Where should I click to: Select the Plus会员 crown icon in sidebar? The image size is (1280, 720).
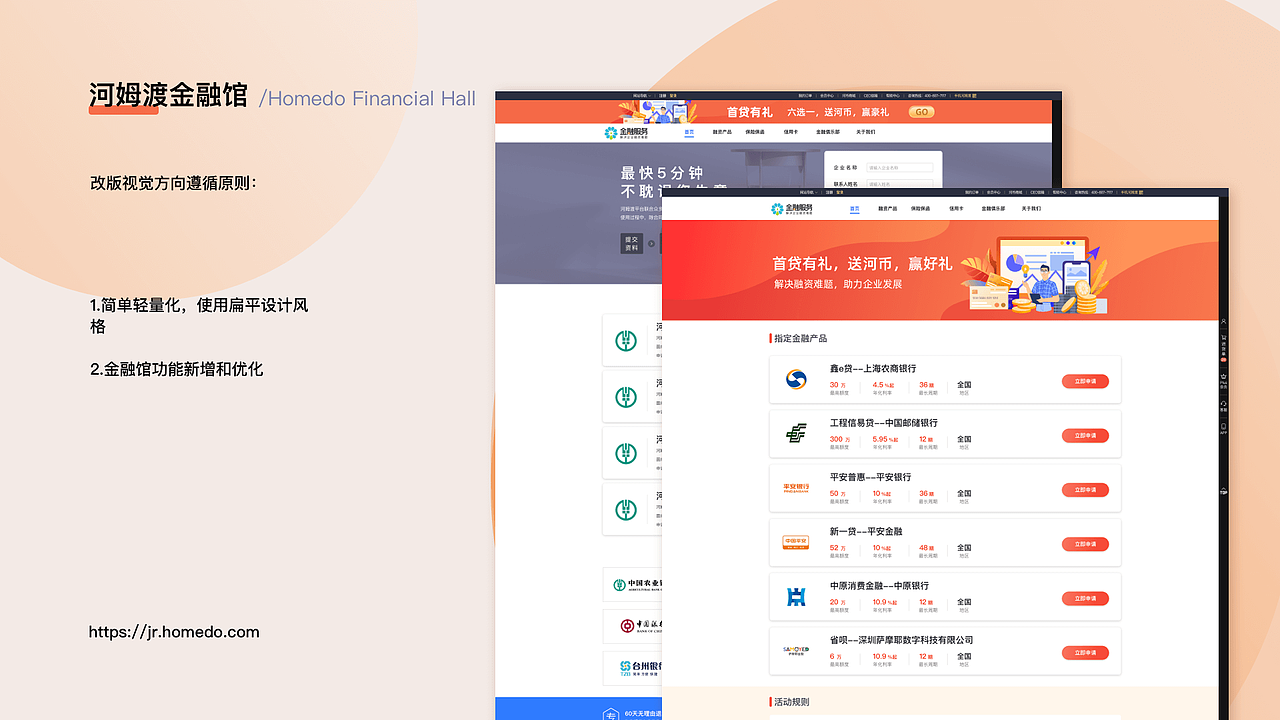pos(1222,378)
